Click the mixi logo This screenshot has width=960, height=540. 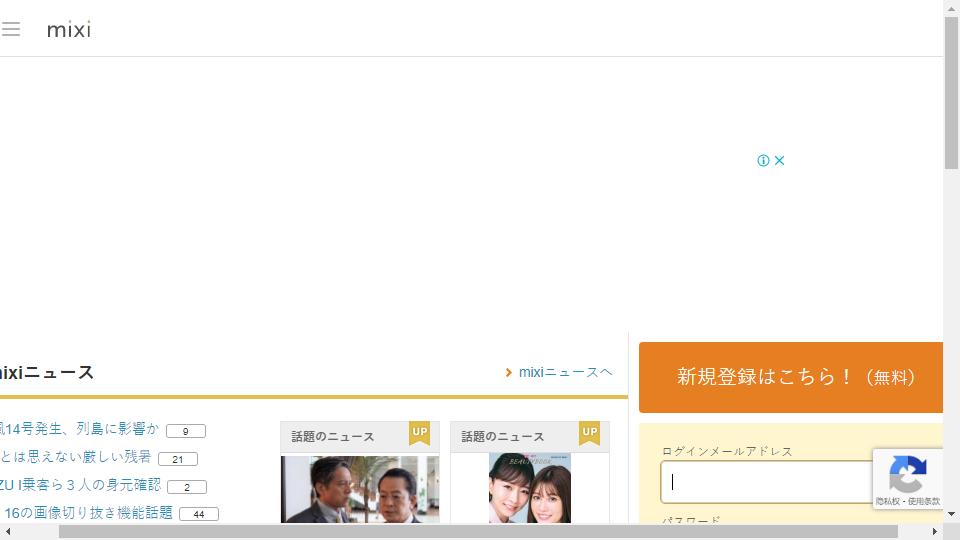(69, 29)
